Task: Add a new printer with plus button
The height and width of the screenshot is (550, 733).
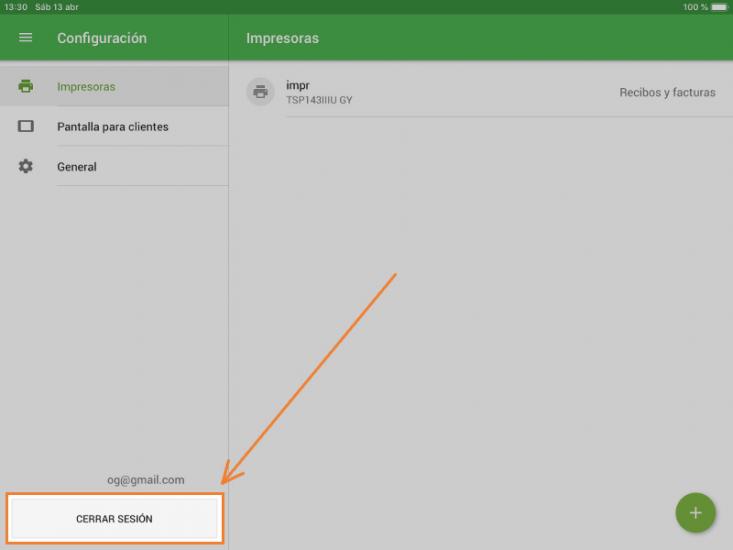Action: click(x=695, y=513)
